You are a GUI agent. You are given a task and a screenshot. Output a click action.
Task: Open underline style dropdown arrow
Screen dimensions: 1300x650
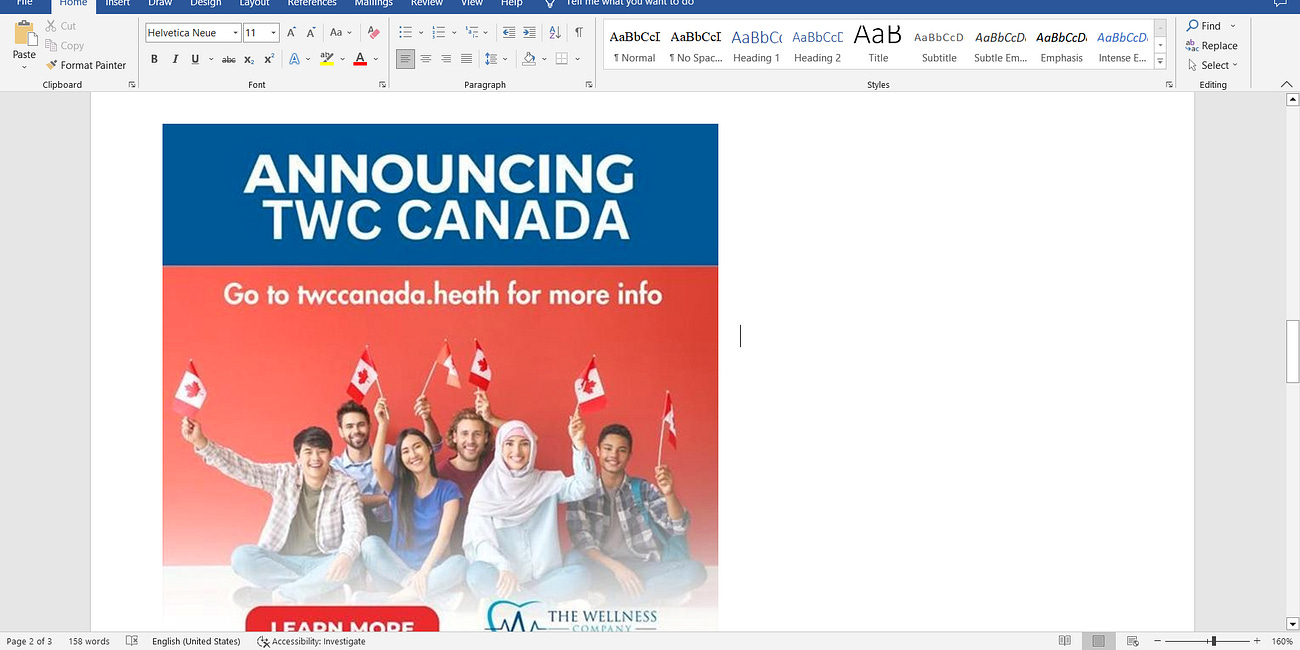pos(209,59)
